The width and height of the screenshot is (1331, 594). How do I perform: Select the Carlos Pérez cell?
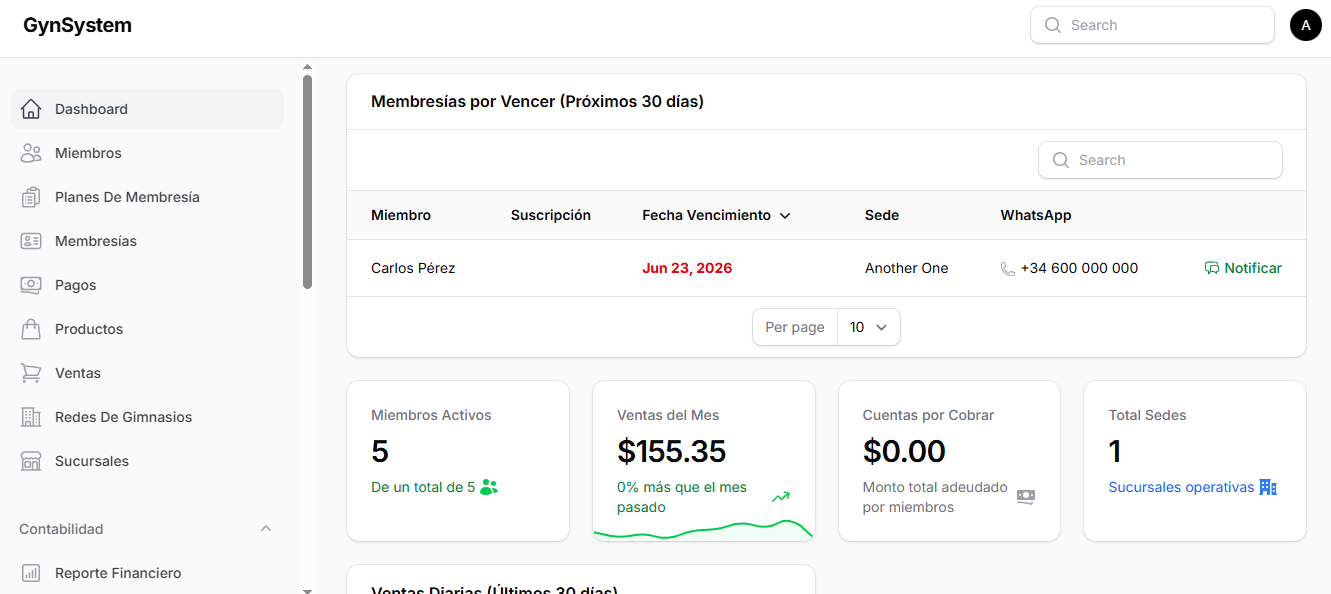413,268
